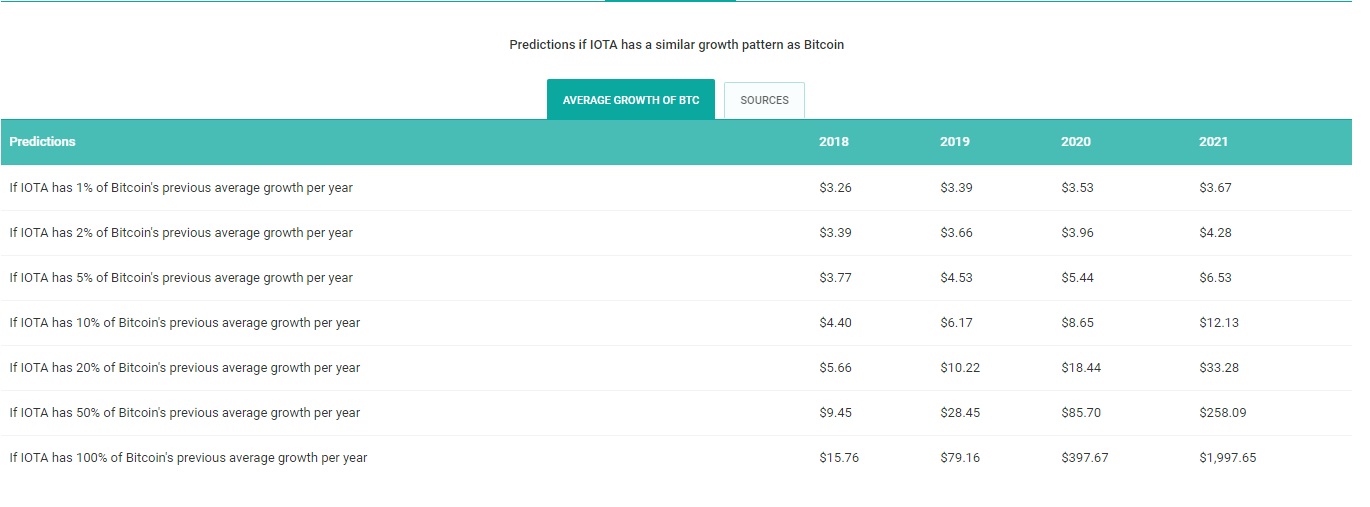Click the $15.76 value for 2018
The height and width of the screenshot is (507, 1370).
click(x=838, y=458)
